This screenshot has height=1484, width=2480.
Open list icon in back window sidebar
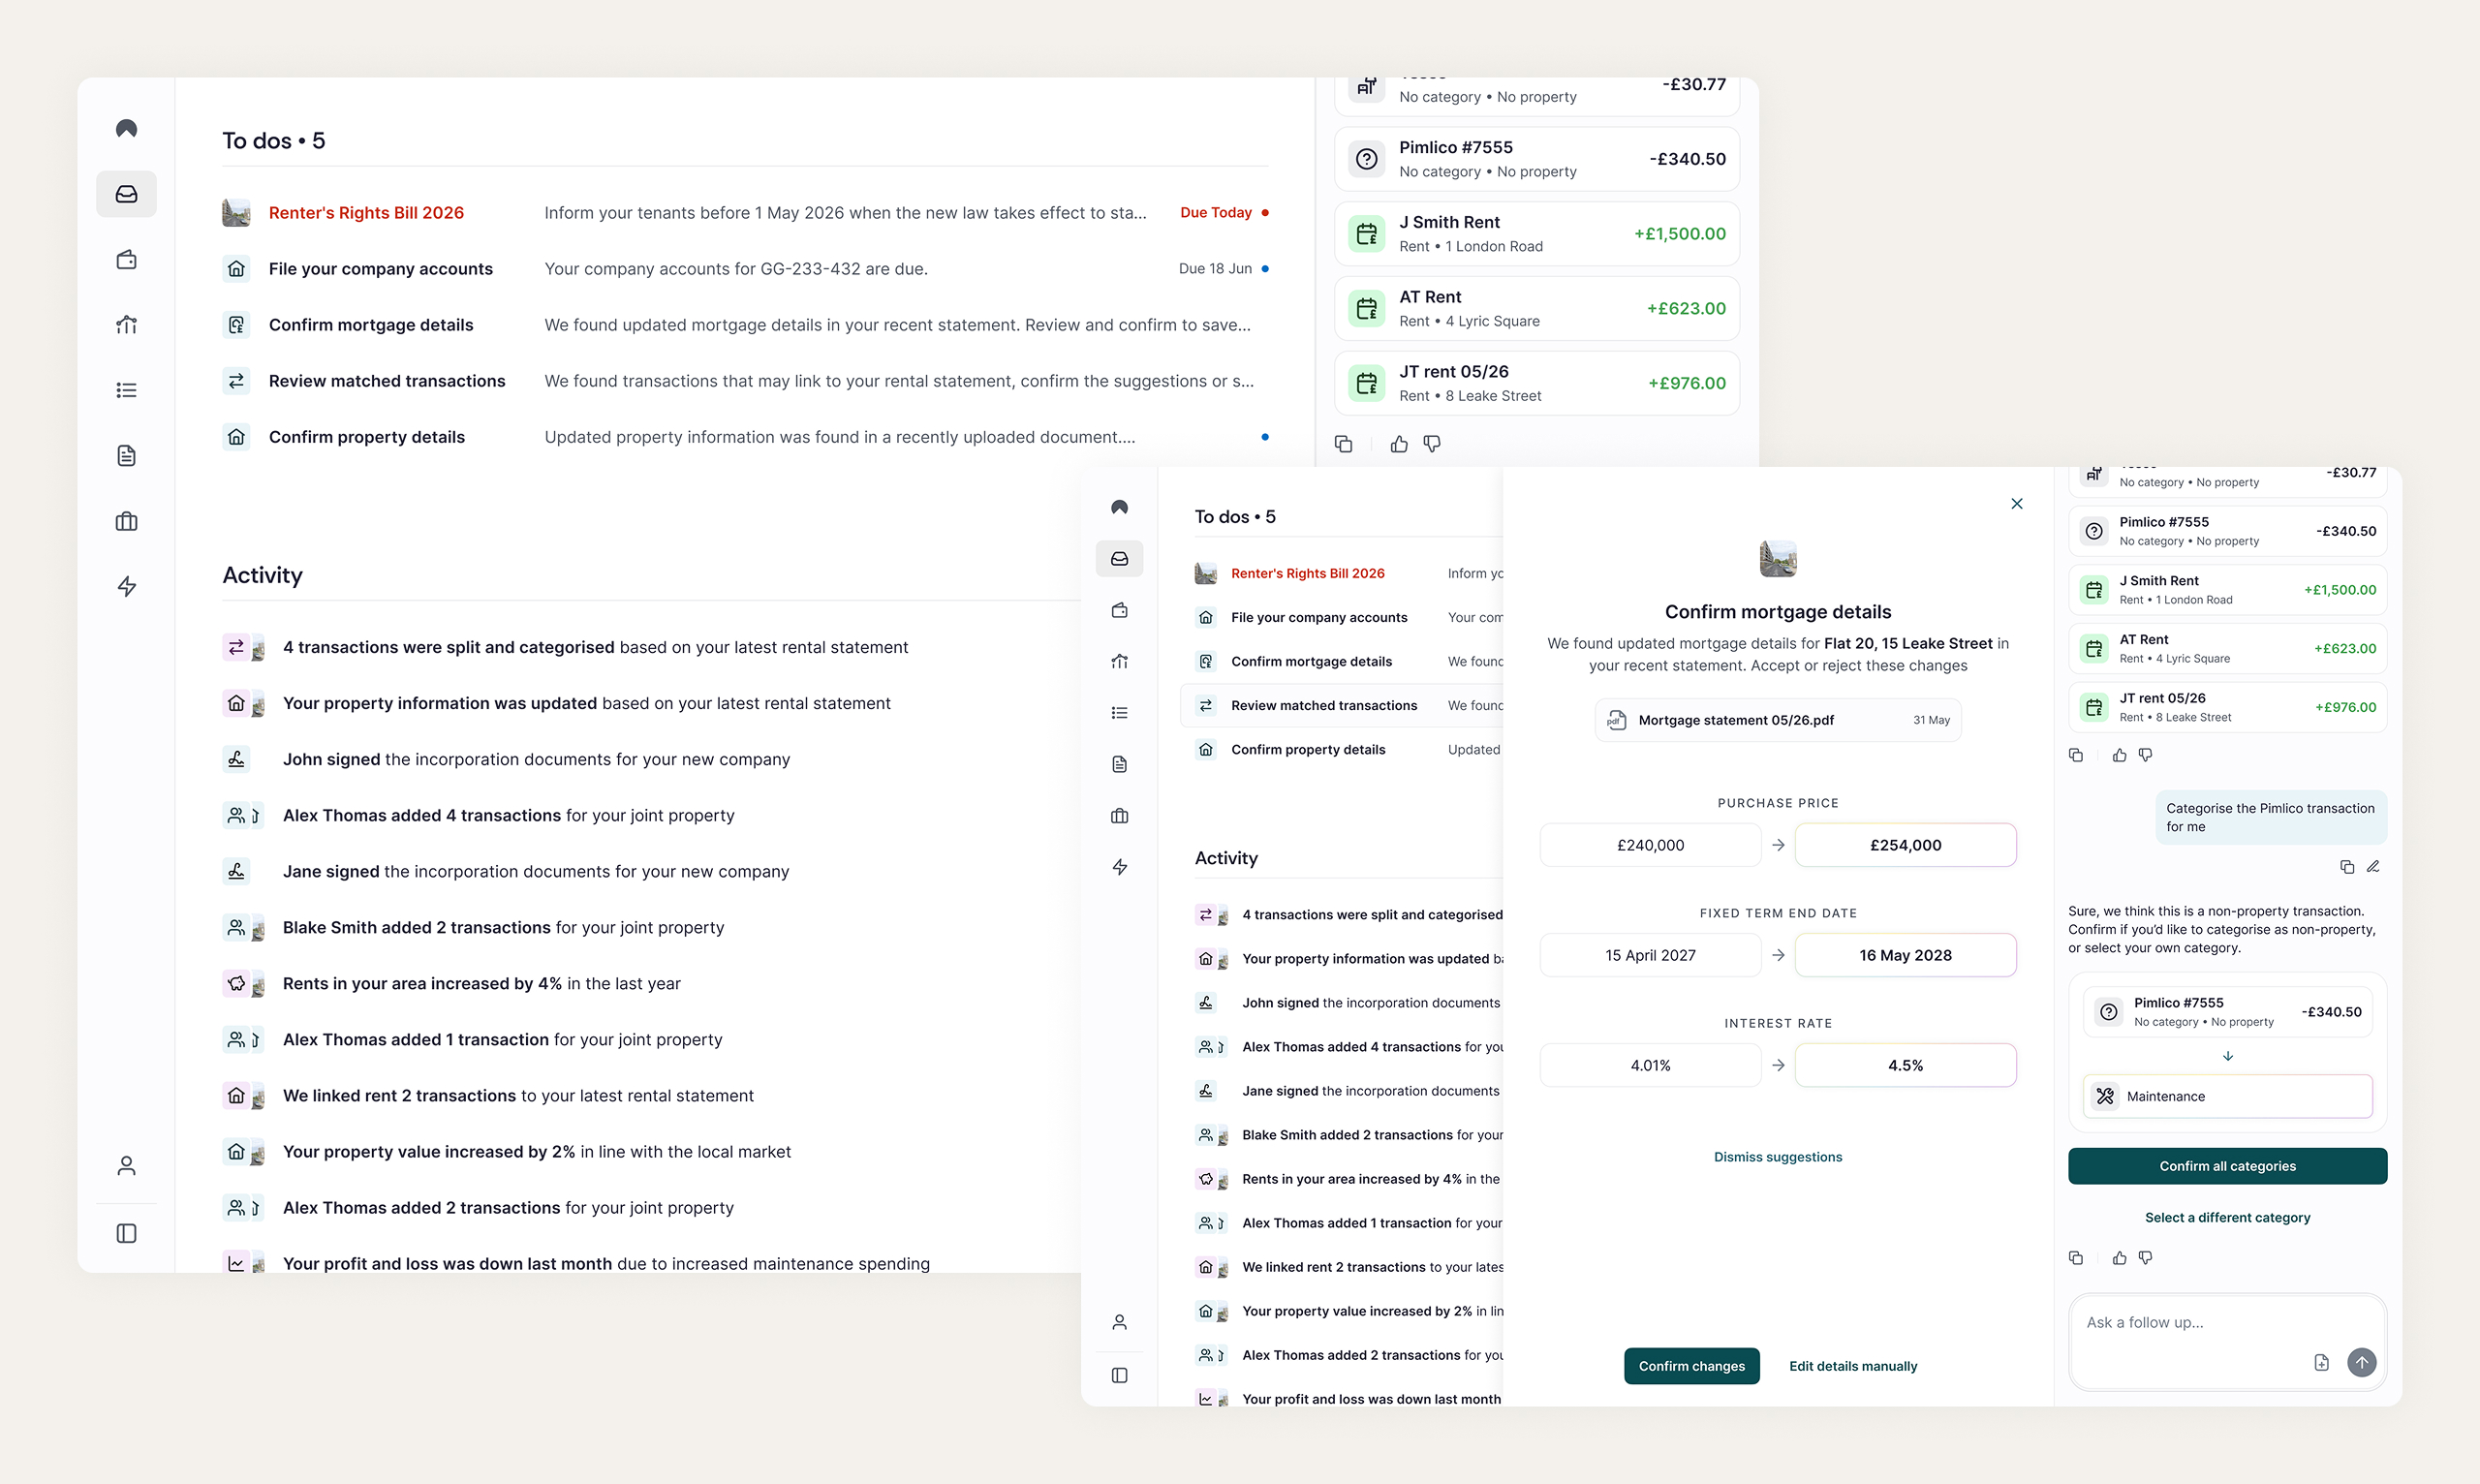pos(126,390)
